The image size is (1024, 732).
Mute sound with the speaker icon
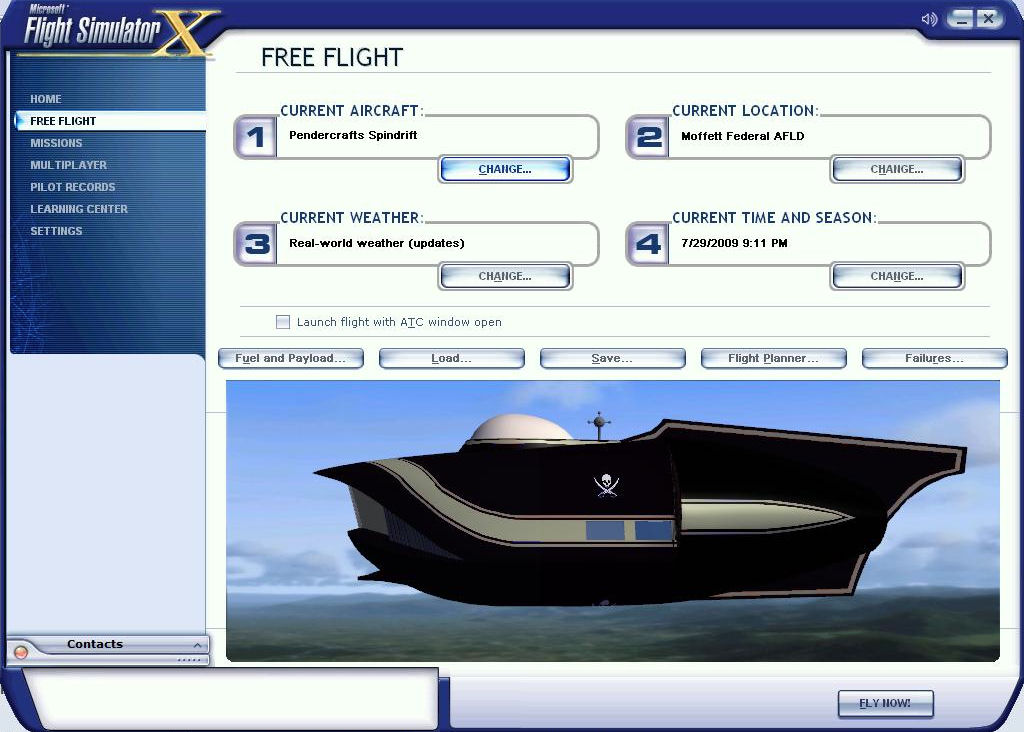tap(929, 19)
